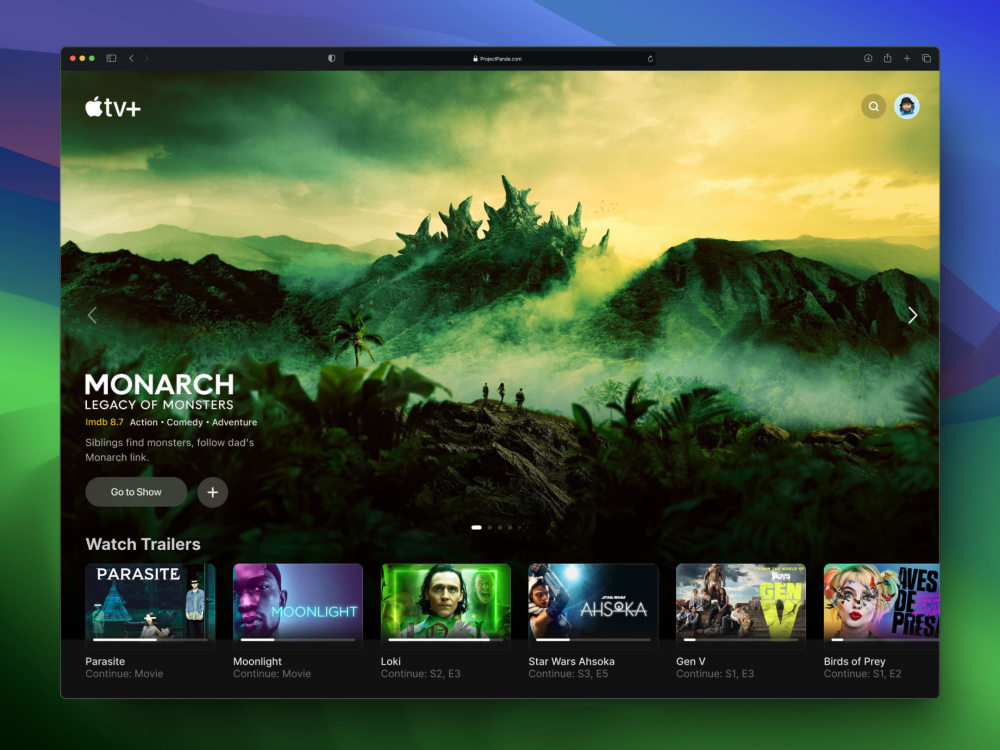1000x750 pixels.
Task: Click the Birds of Prey title
Action: click(x=855, y=661)
